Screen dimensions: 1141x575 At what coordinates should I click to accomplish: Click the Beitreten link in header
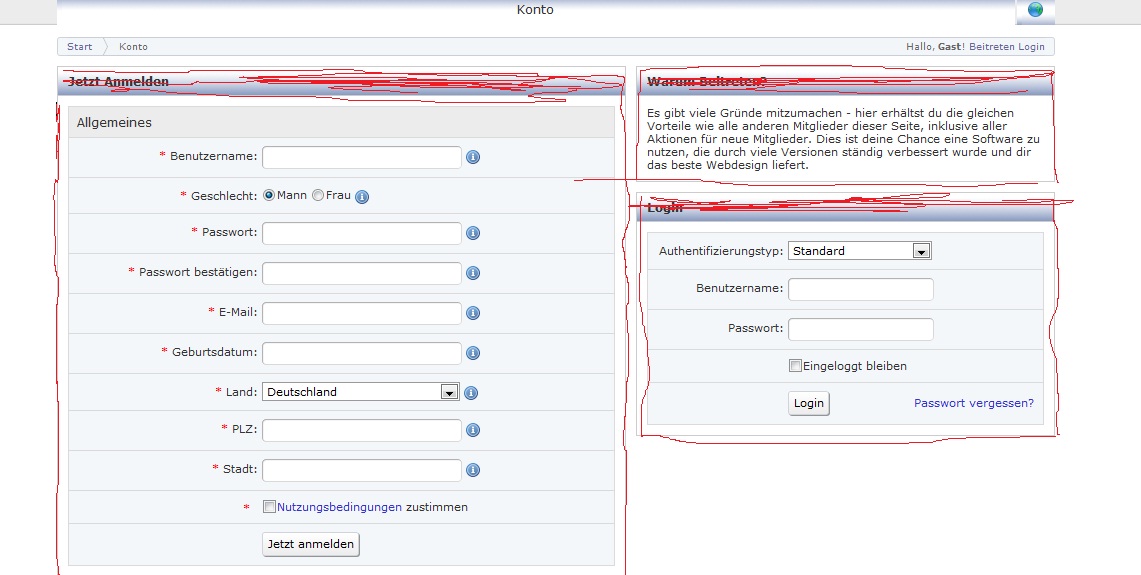coord(991,47)
